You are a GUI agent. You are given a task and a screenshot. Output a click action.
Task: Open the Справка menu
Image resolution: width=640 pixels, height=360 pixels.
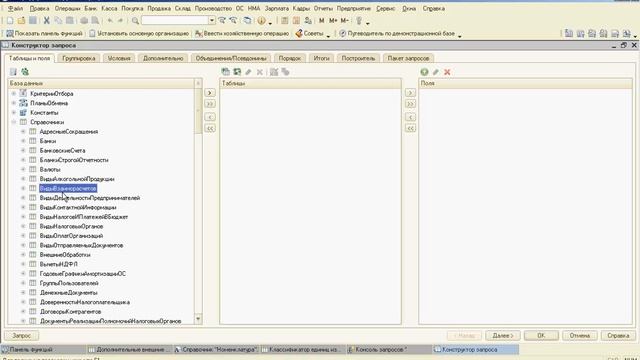pyautogui.click(x=433, y=8)
